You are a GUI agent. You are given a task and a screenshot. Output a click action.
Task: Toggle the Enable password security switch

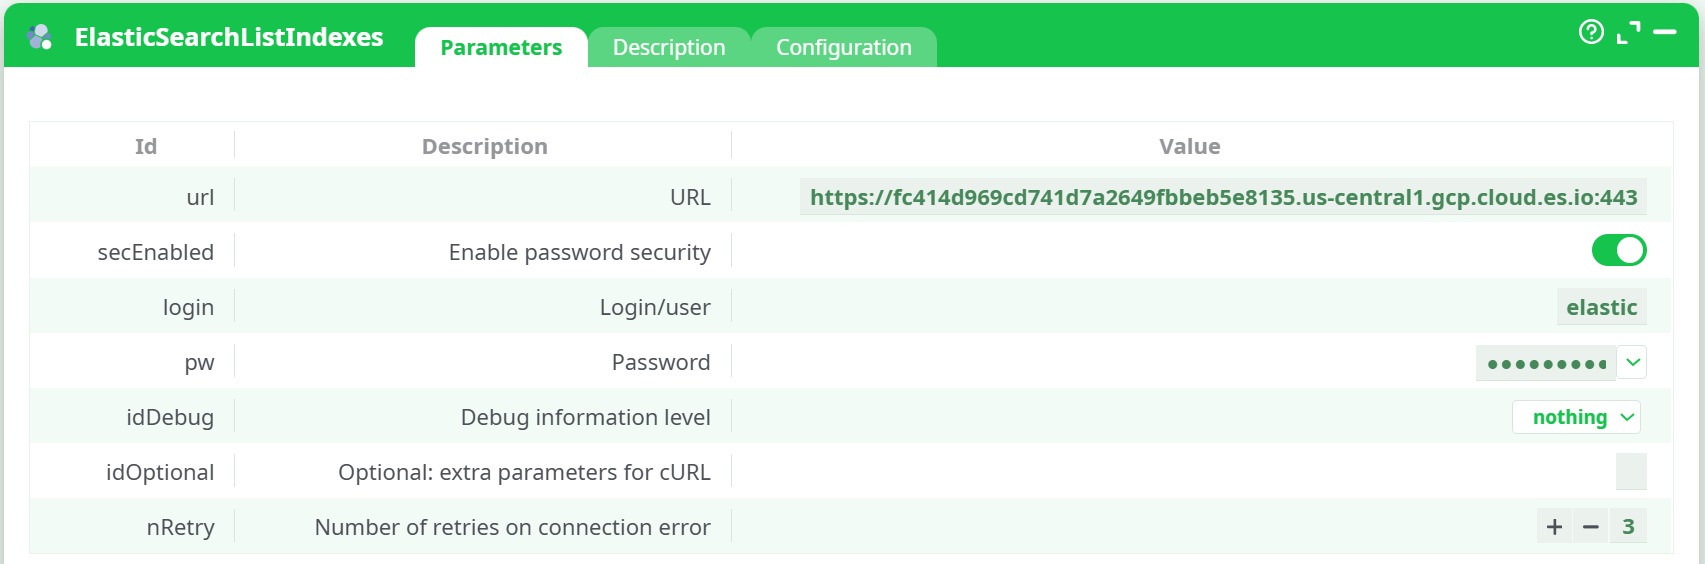coord(1619,250)
